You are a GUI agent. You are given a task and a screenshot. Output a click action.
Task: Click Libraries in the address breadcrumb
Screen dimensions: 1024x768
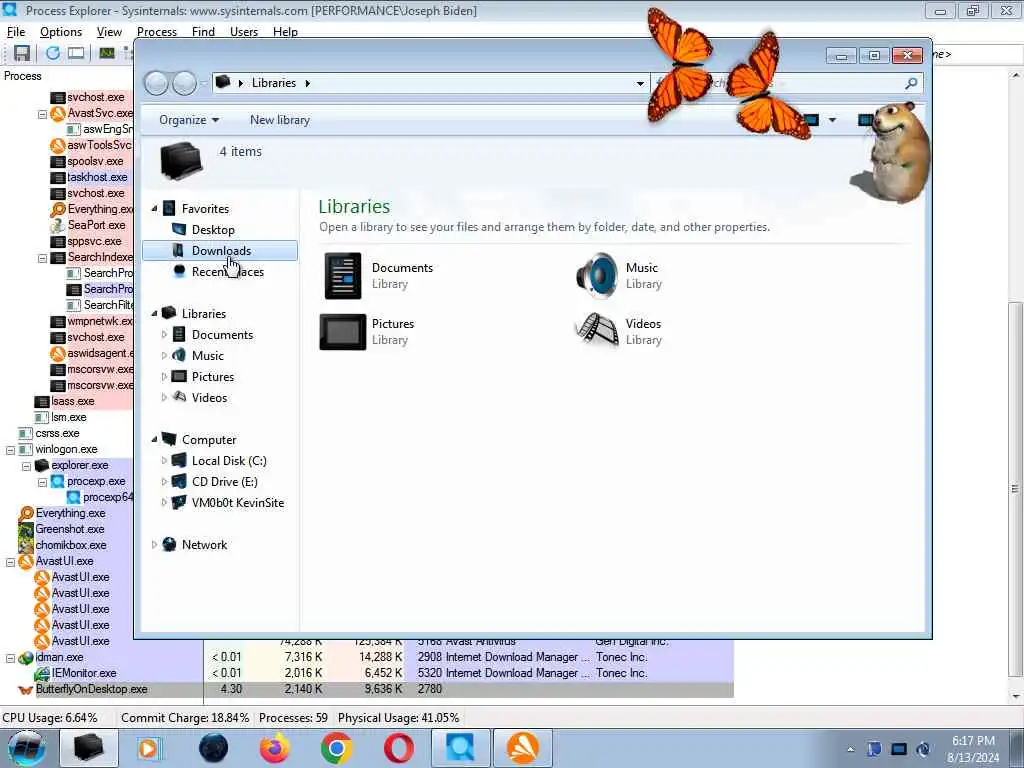(274, 83)
